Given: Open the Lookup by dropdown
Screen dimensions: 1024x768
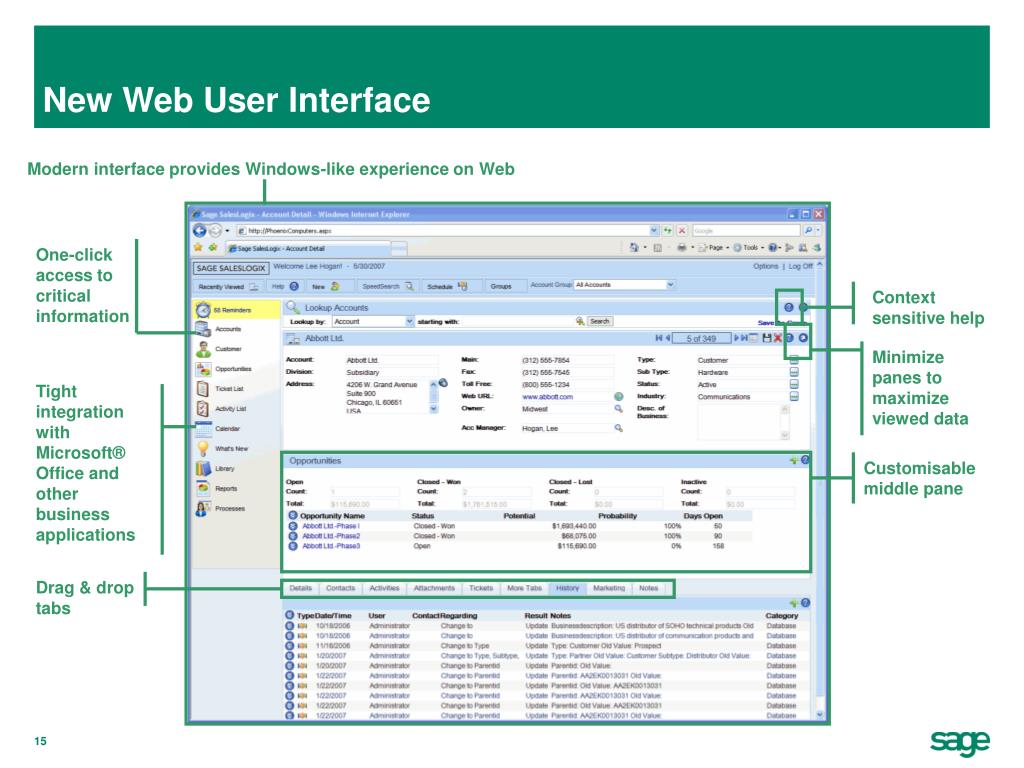Looking at the screenshot, I should (409, 321).
